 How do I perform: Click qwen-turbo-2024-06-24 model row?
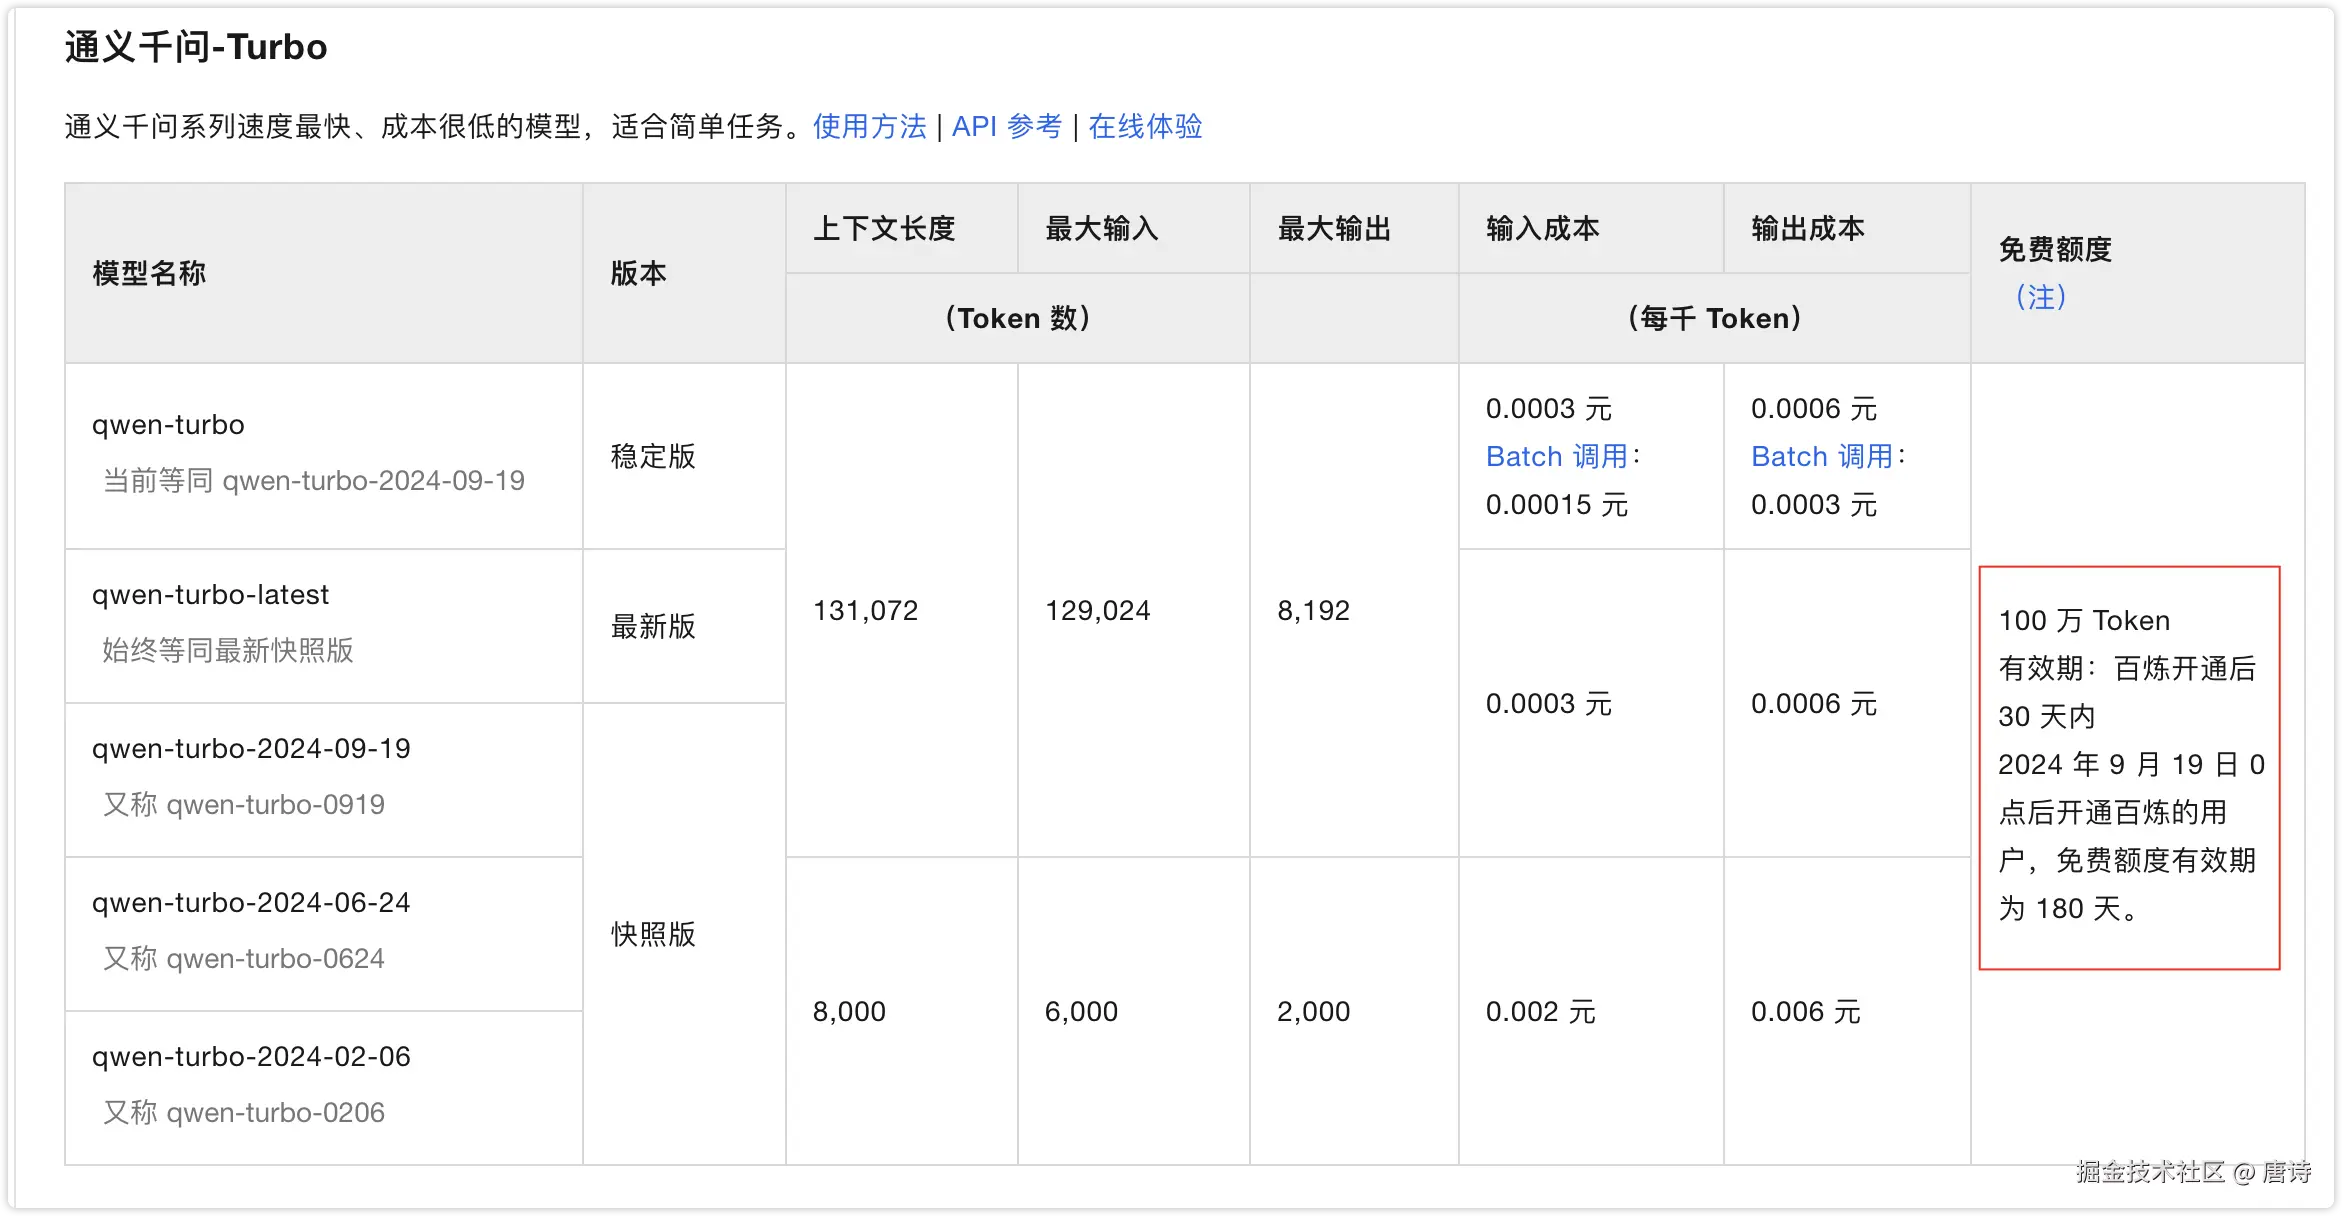click(251, 903)
